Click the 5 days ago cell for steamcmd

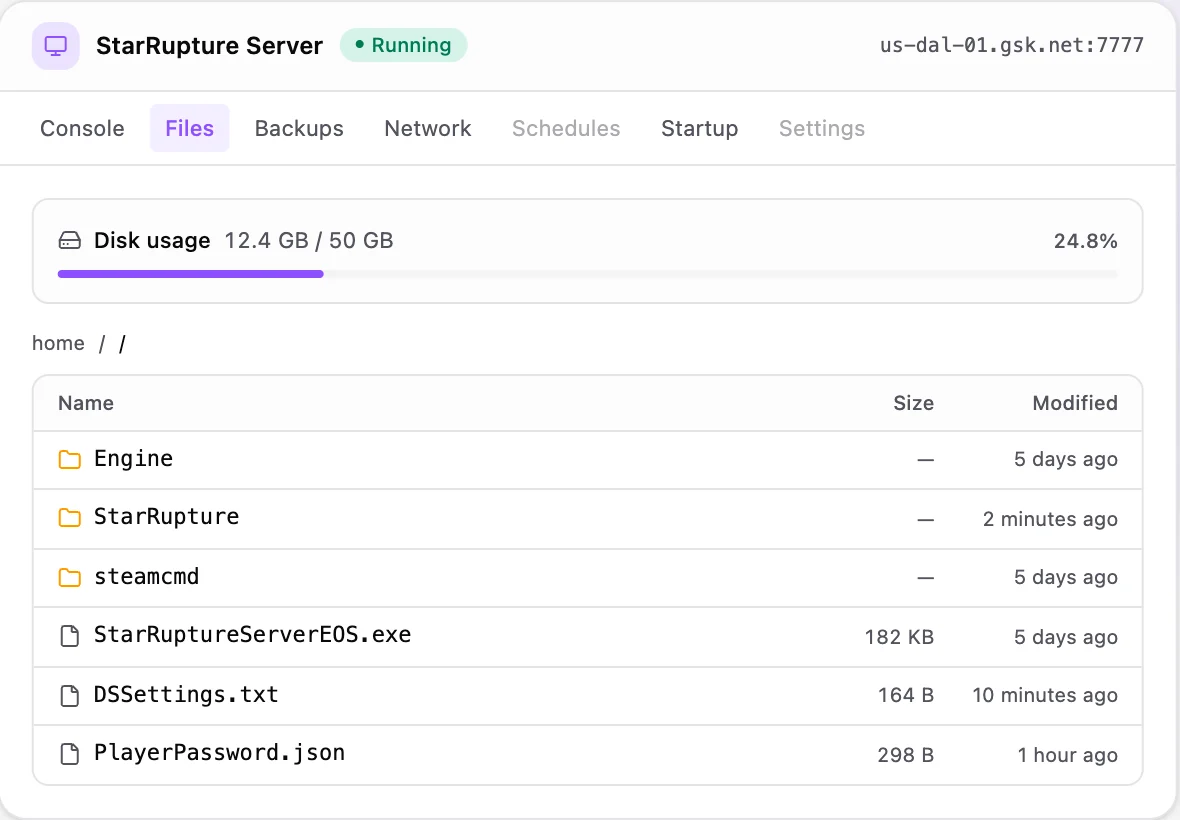(1066, 577)
